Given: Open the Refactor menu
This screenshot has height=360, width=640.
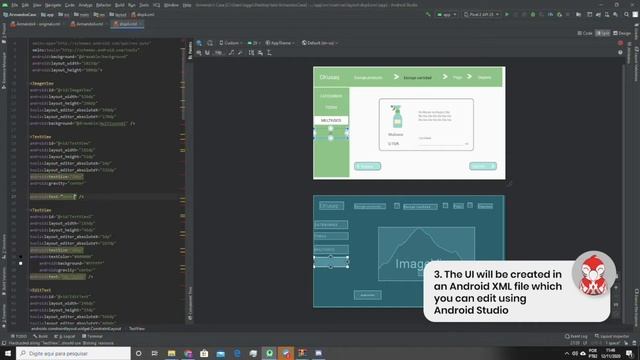Looking at the screenshot, I should point(103,5).
